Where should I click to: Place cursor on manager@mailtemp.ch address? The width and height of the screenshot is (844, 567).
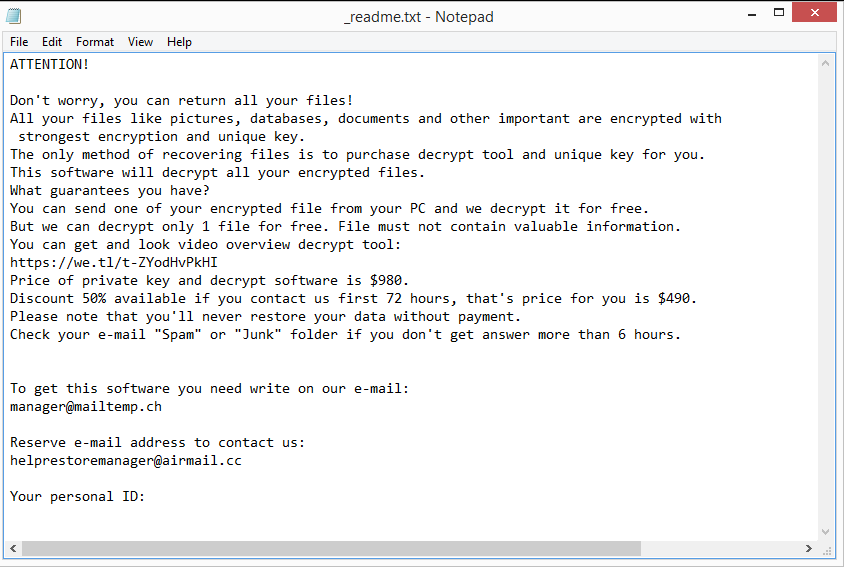[86, 407]
